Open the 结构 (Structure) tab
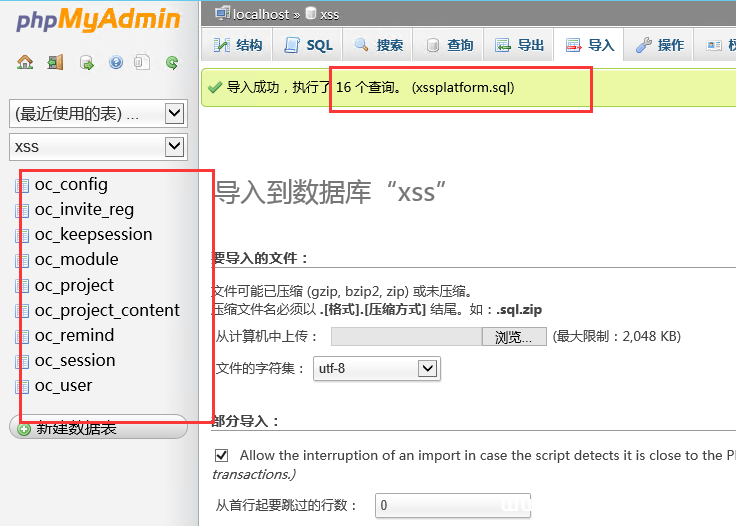The image size is (736, 526). 237,45
